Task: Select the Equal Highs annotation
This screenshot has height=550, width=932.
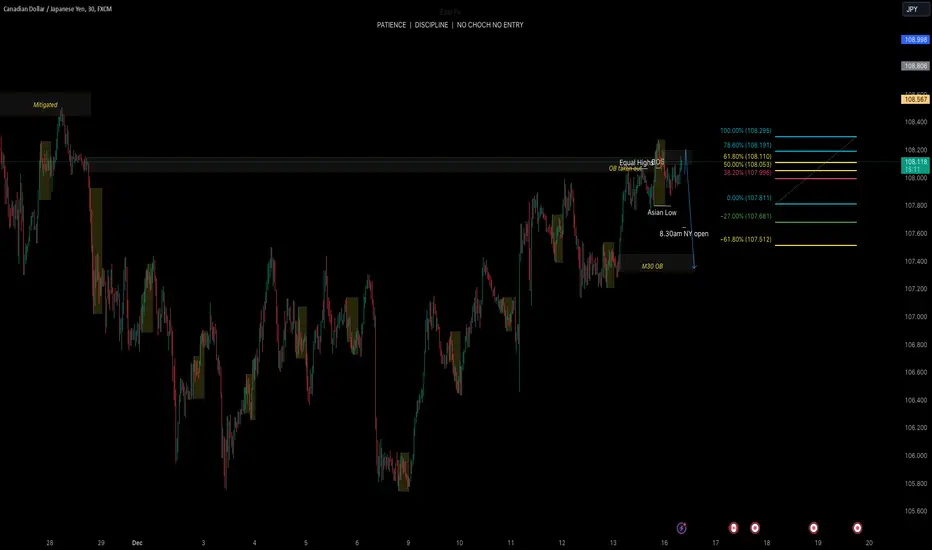Action: 635,162
